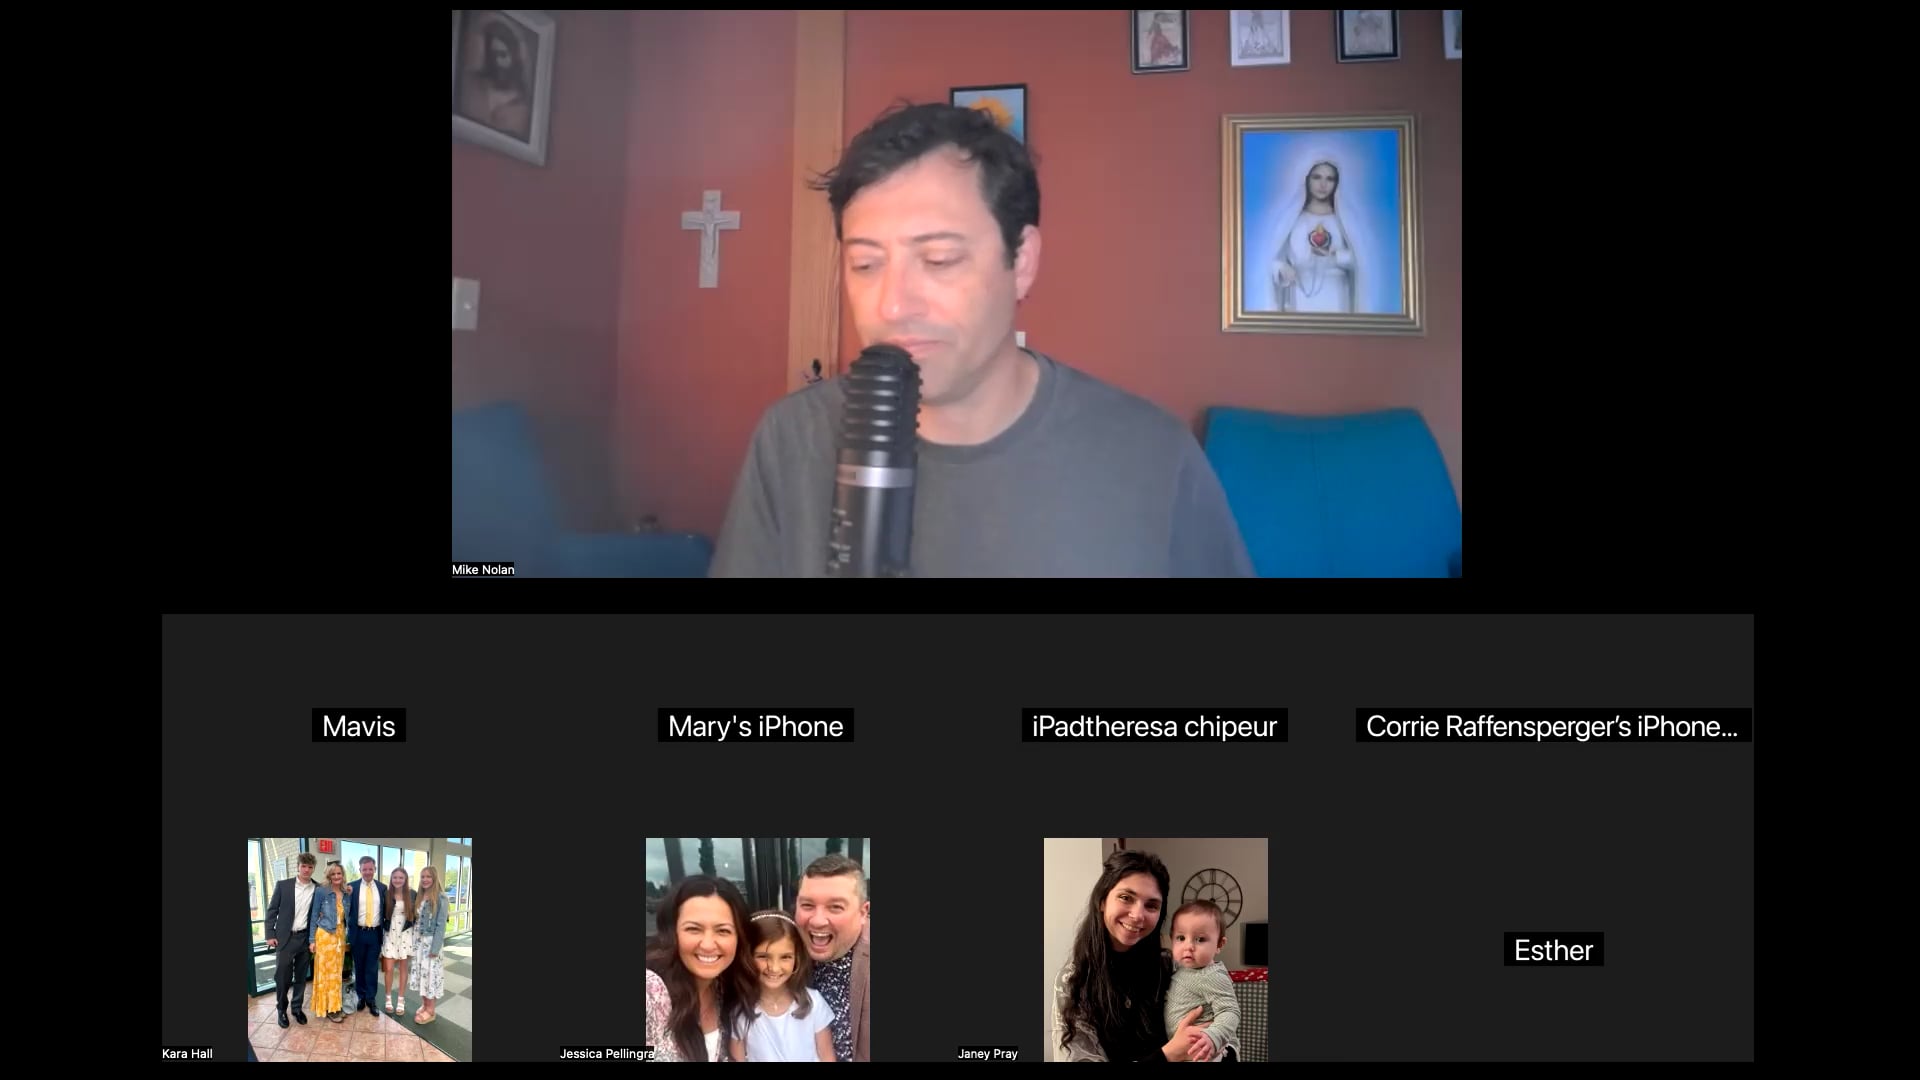The width and height of the screenshot is (1920, 1080).
Task: Click the Kara Hall name tag
Action: point(187,1054)
